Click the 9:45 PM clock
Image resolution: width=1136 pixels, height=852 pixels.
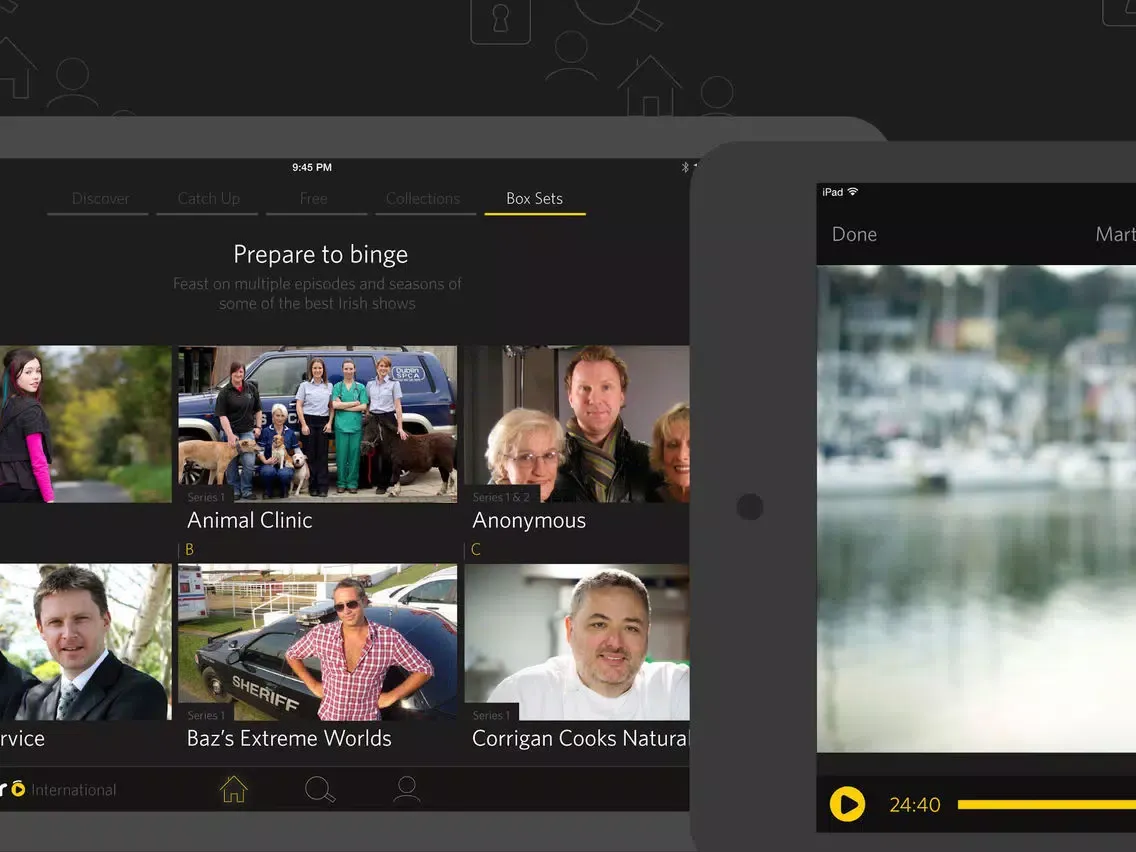(x=312, y=167)
